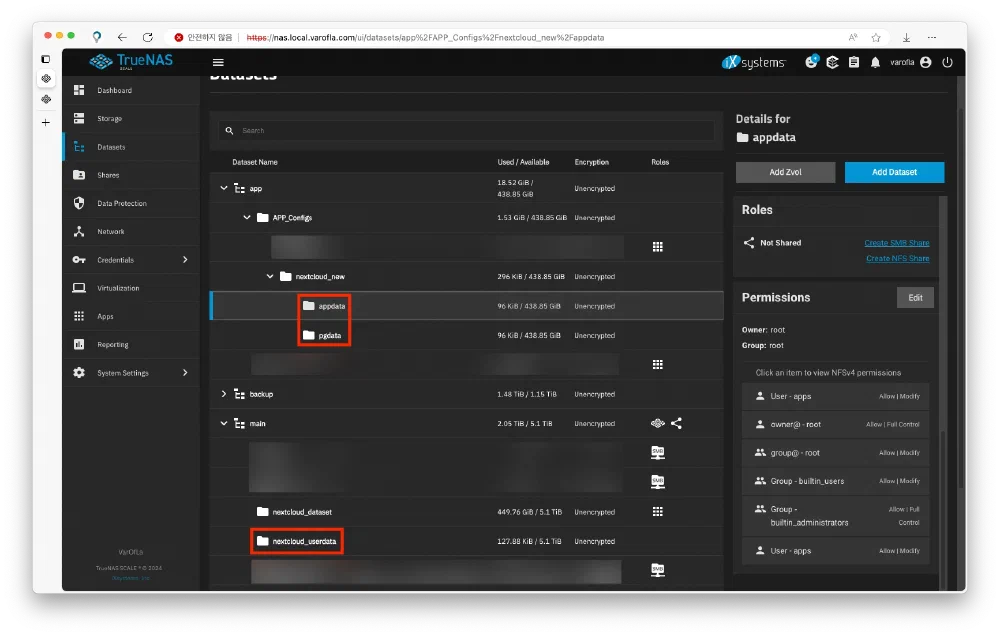Click the varofla user avatar icon
This screenshot has width=1000, height=636.
click(x=925, y=62)
